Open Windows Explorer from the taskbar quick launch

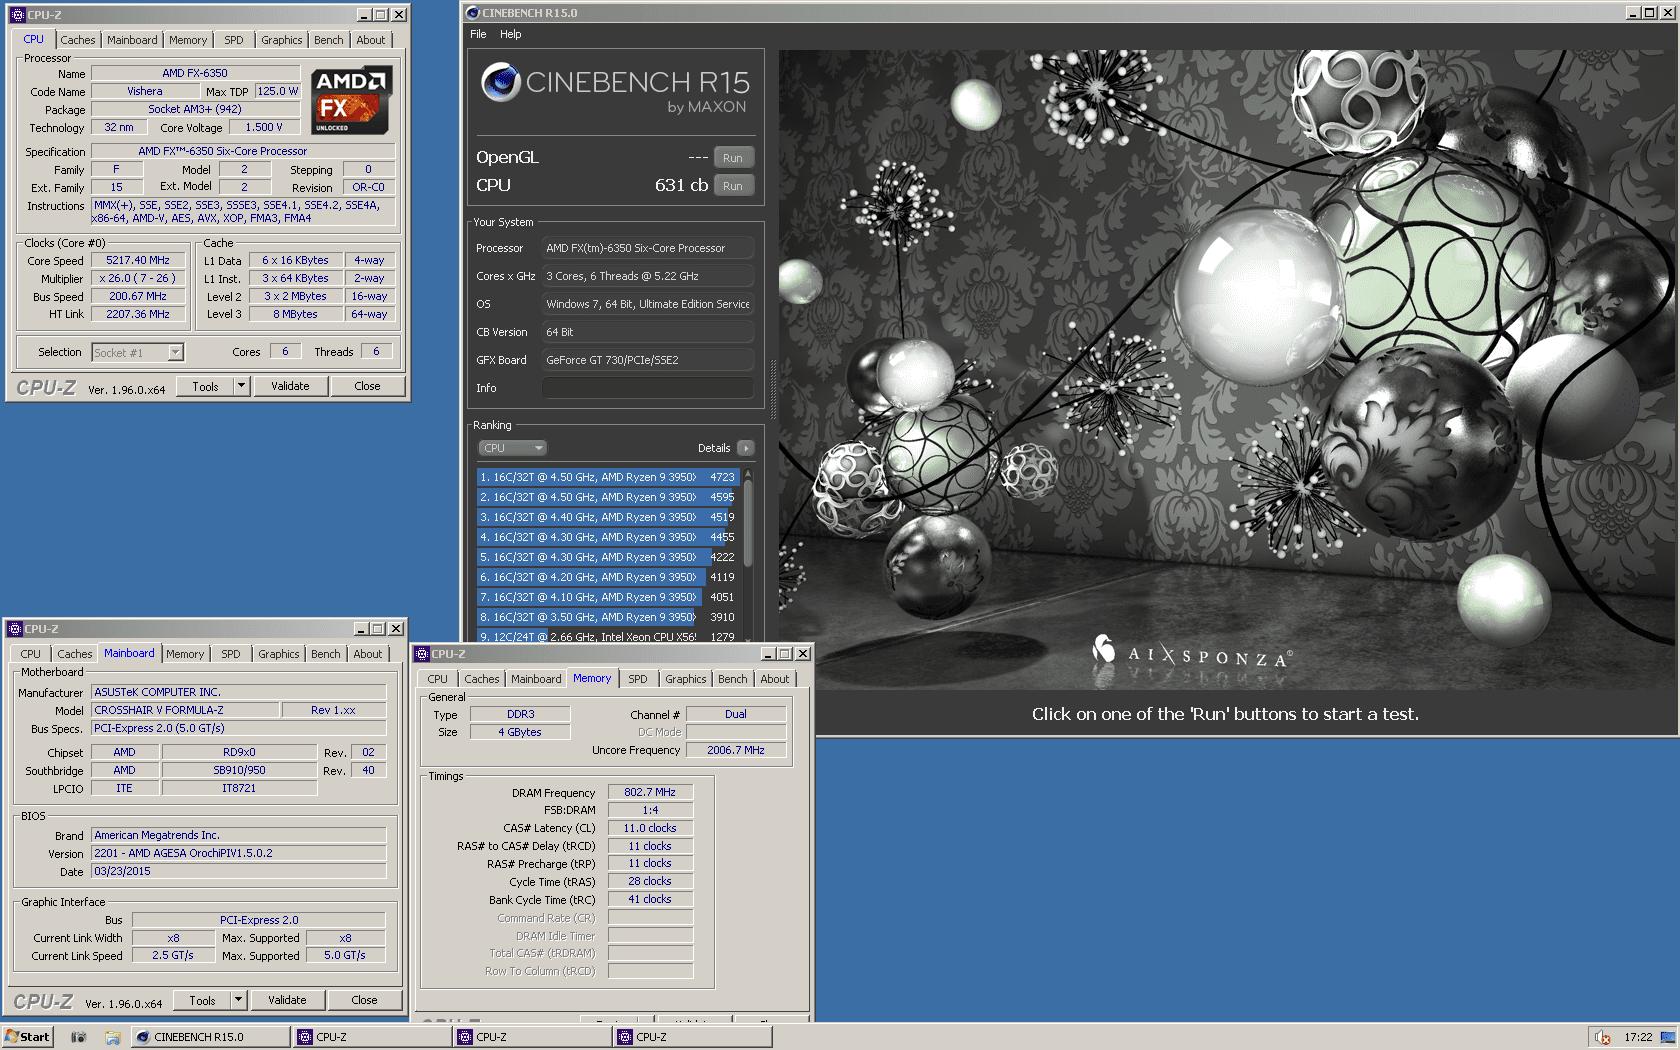click(x=113, y=1037)
